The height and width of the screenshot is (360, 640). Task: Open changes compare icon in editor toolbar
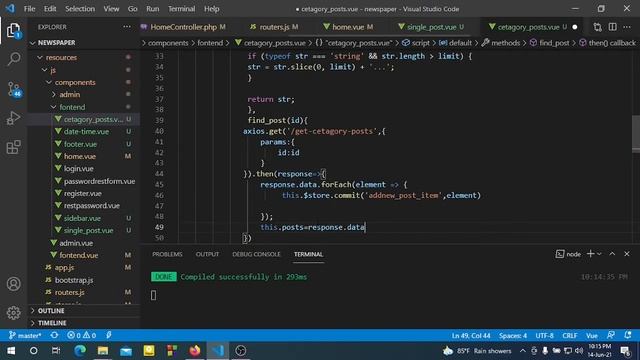point(598,27)
